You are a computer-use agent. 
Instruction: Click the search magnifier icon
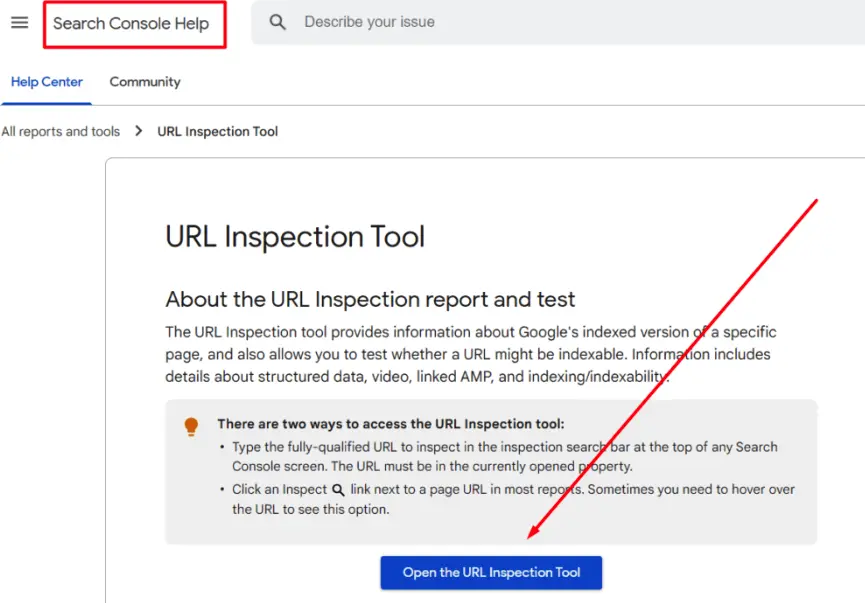277,22
